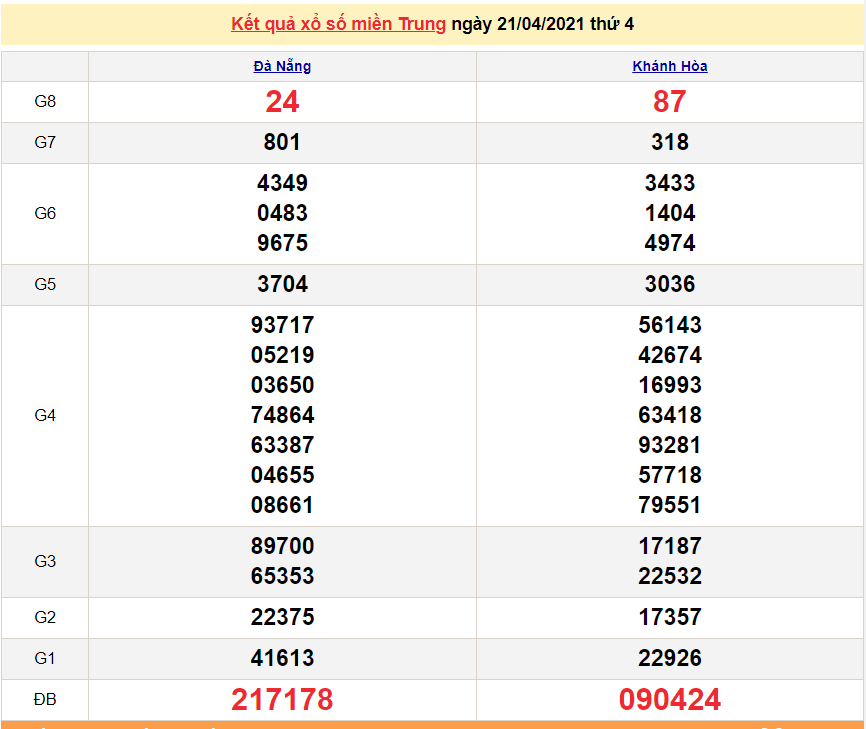Image resolution: width=866 pixels, height=729 pixels.
Task: Open the 'Kết quả xổ số miền Trung' link
Action: (338, 24)
